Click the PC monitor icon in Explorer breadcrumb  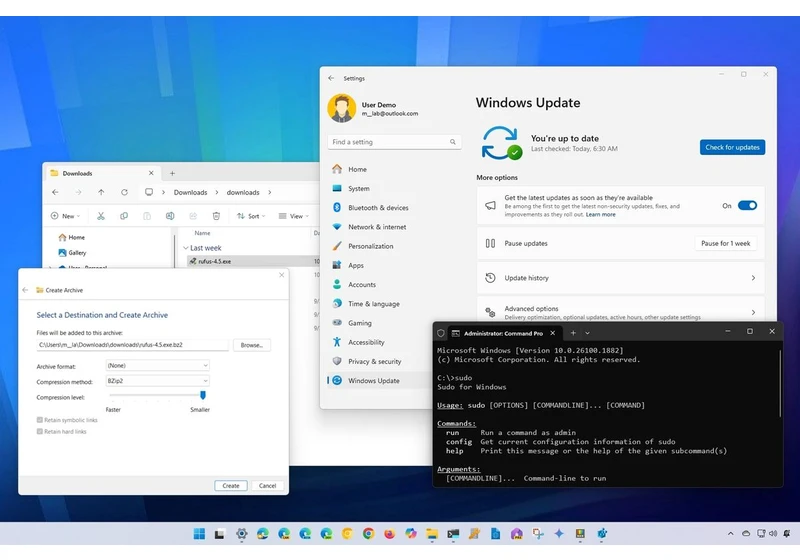(x=149, y=192)
